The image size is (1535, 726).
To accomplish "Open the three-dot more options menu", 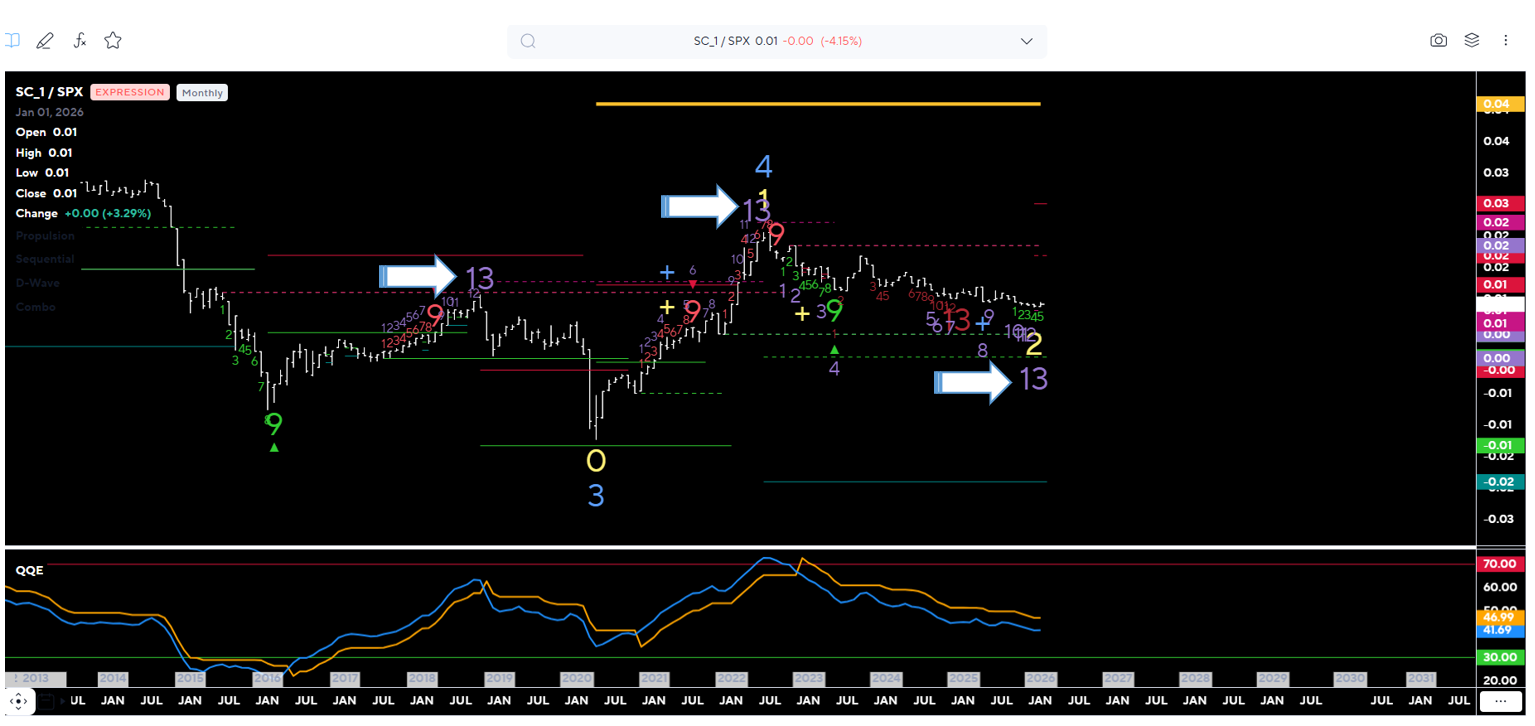I will [1506, 41].
